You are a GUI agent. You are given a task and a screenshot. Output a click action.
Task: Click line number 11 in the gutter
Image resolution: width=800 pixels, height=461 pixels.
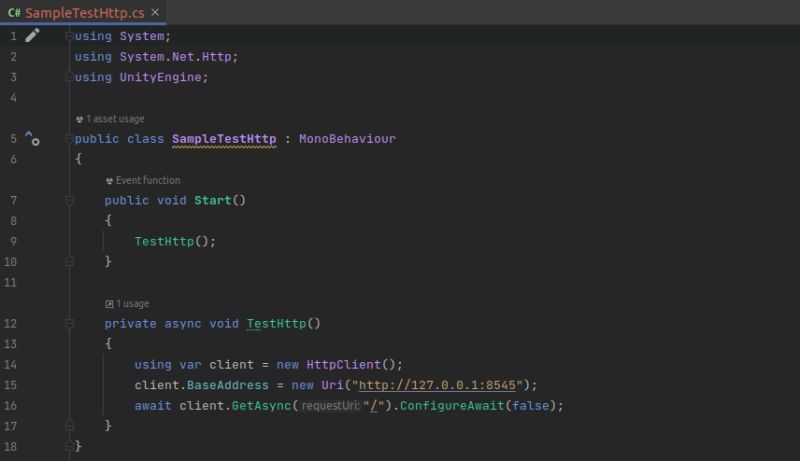coord(11,283)
